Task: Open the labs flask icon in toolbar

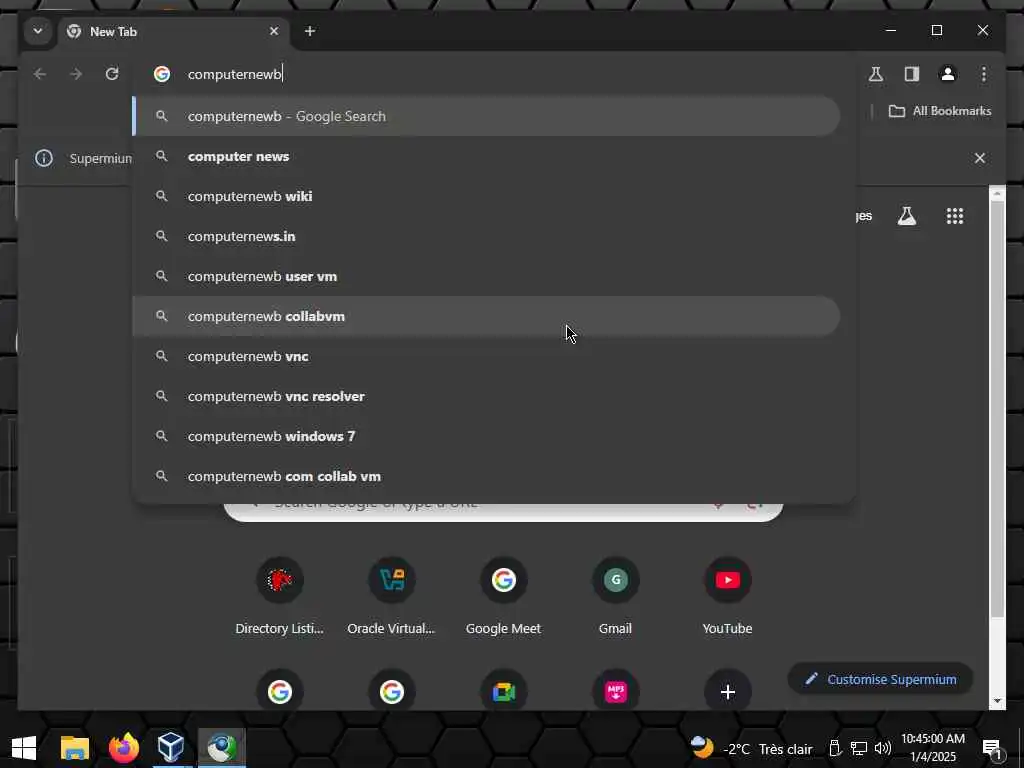Action: point(876,74)
